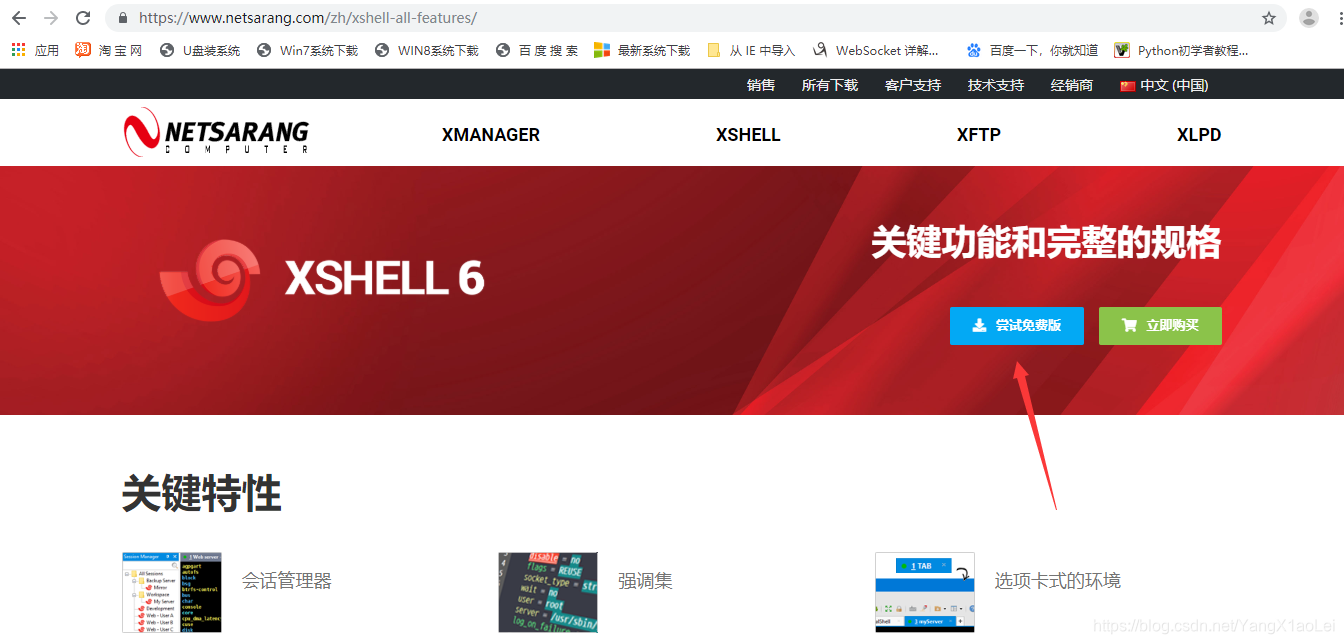Screen dimensions: 1344x644
Task: Open the XFTP product menu
Action: click(x=979, y=135)
